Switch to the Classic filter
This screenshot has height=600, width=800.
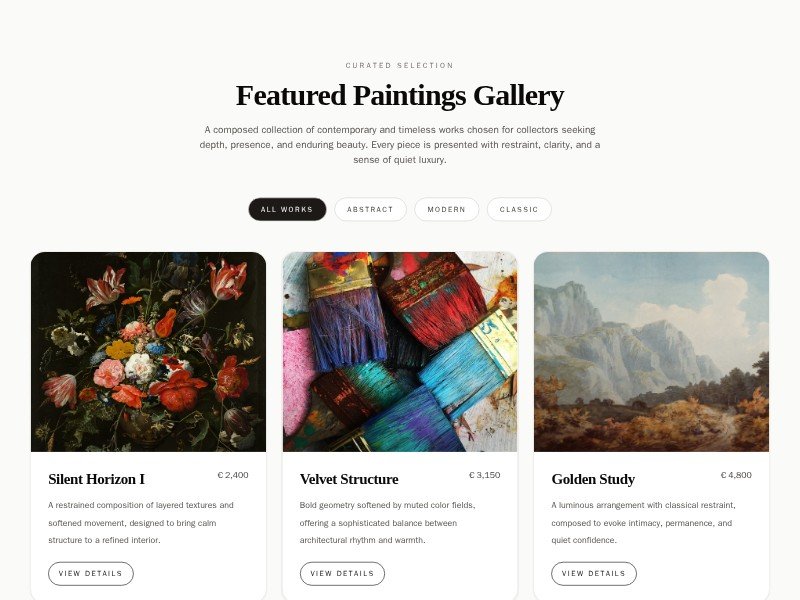point(519,209)
